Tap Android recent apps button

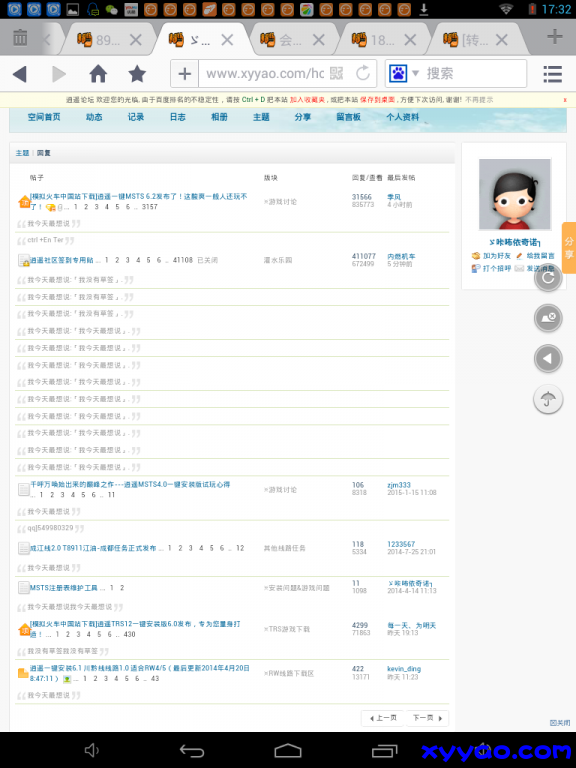tap(384, 750)
